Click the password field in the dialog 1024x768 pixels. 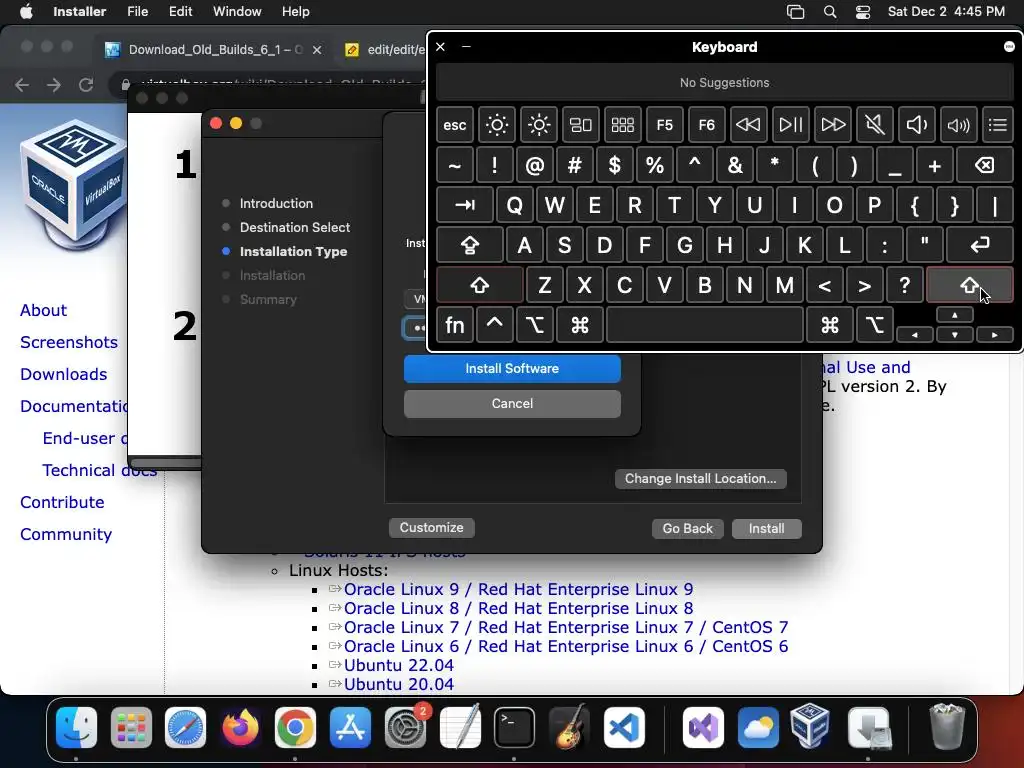pos(415,328)
